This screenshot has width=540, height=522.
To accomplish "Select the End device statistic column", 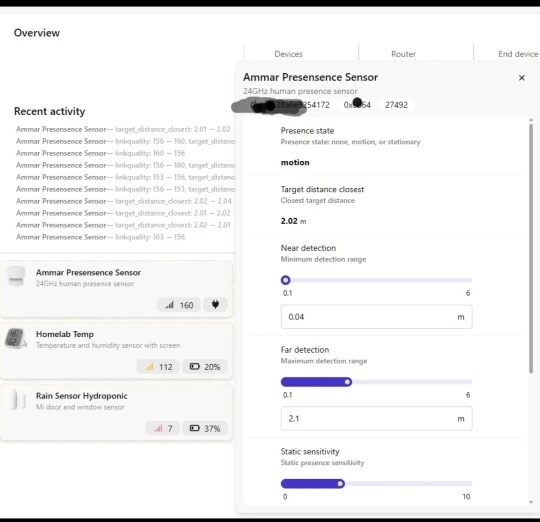I will (518, 54).
